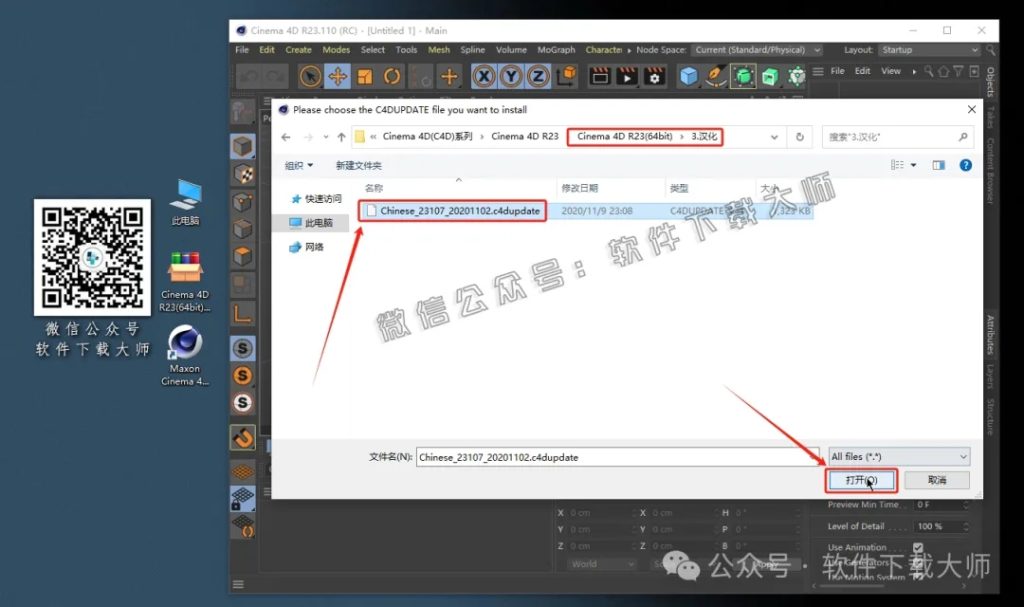Select the Chinese_23107_20201102.c4dupdate file
This screenshot has width=1024, height=607.
tap(459, 211)
